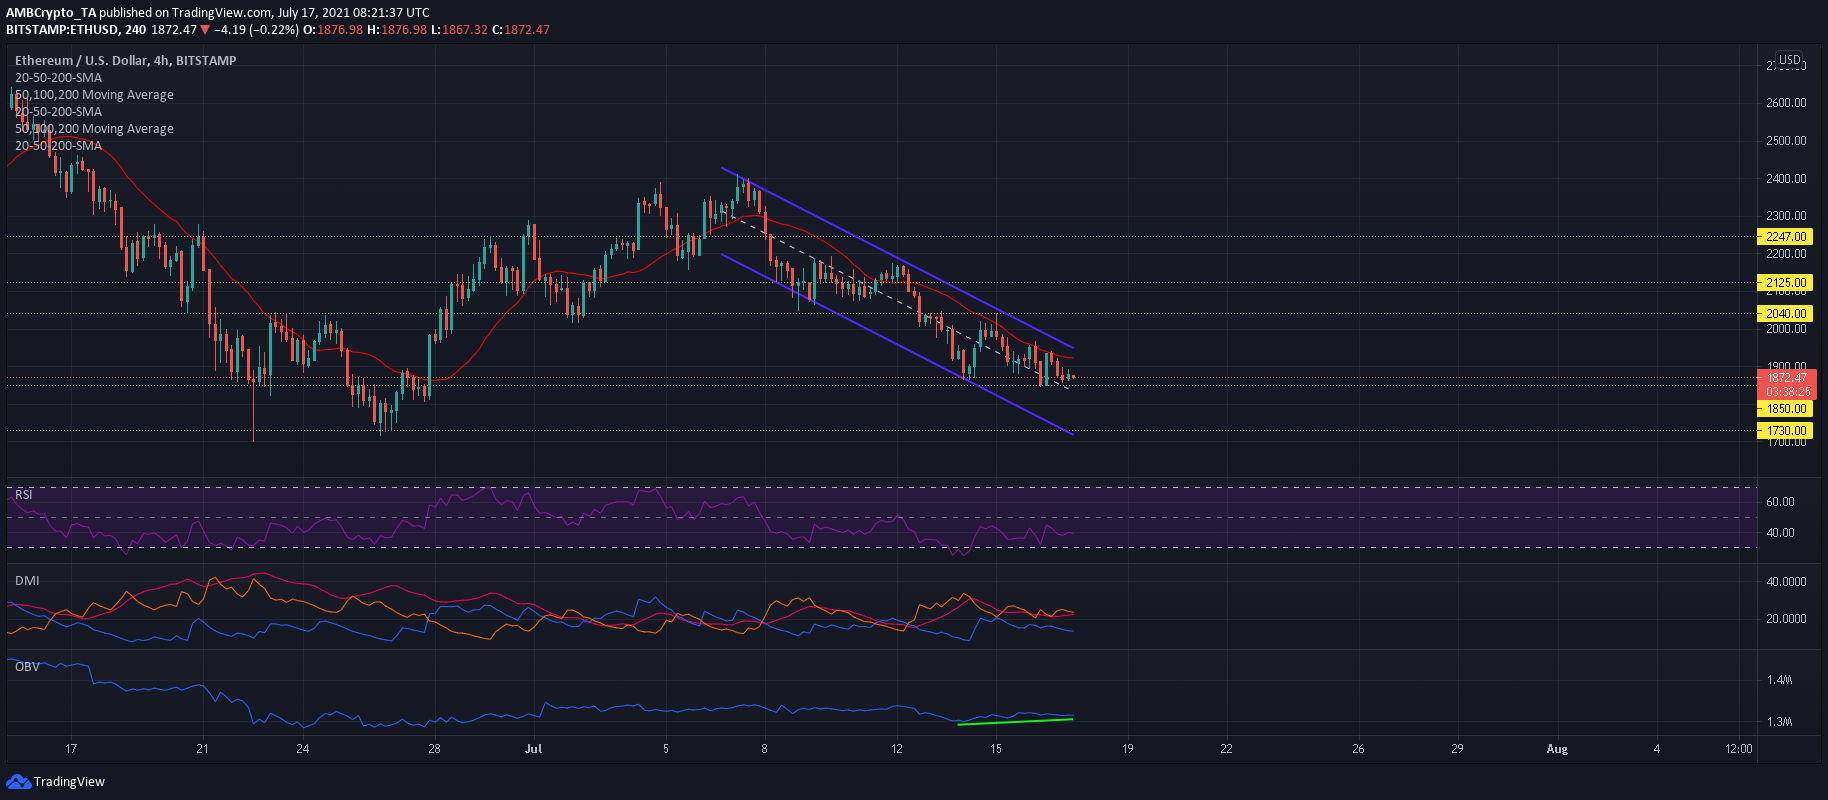Select the 2247.00 yellow price level label

(1786, 237)
